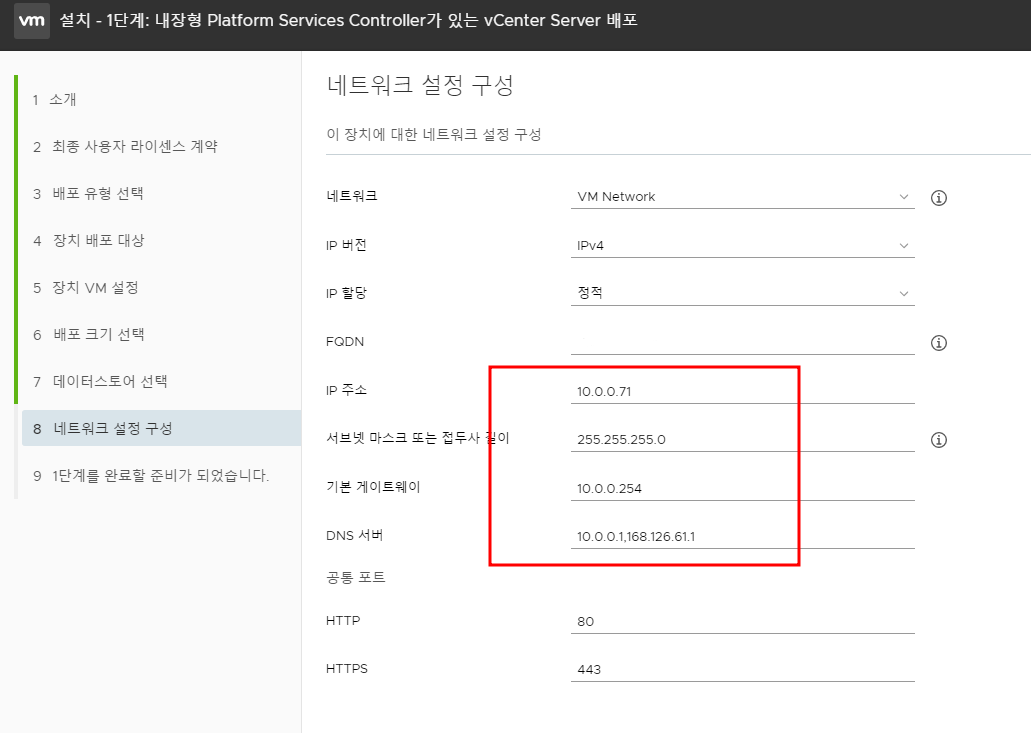This screenshot has height=733, width=1031.
Task: Focus the 기본 게이트웨이 field 10.0.0.254
Action: [x=742, y=488]
